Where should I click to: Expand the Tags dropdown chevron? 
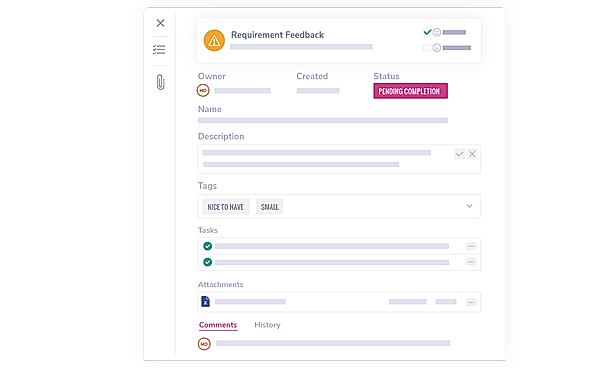click(470, 206)
